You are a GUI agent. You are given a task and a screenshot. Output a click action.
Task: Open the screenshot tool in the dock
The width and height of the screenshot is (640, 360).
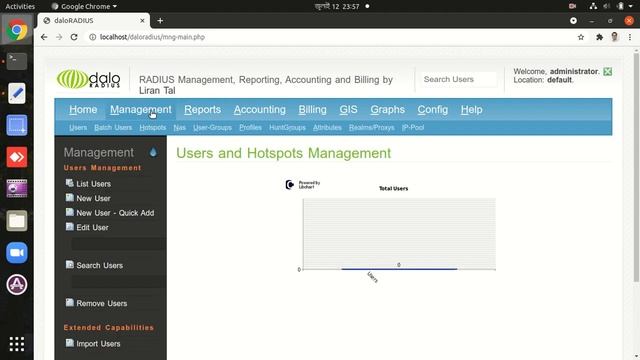pos(17,125)
